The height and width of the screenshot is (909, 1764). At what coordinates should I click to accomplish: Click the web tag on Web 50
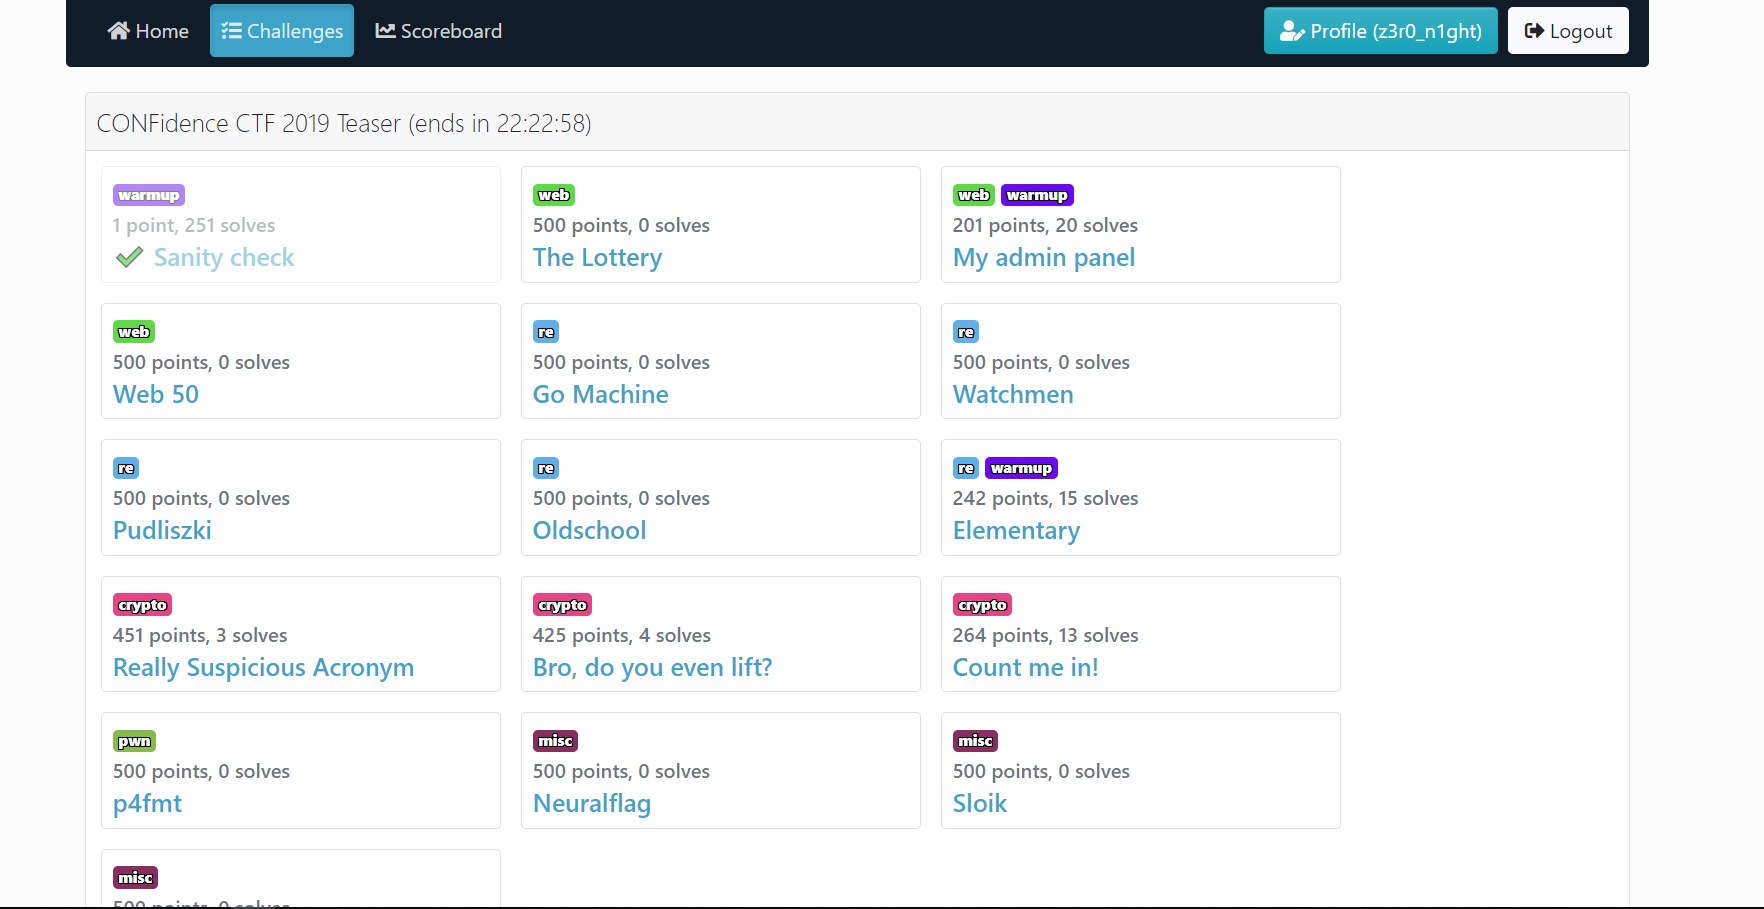point(134,332)
